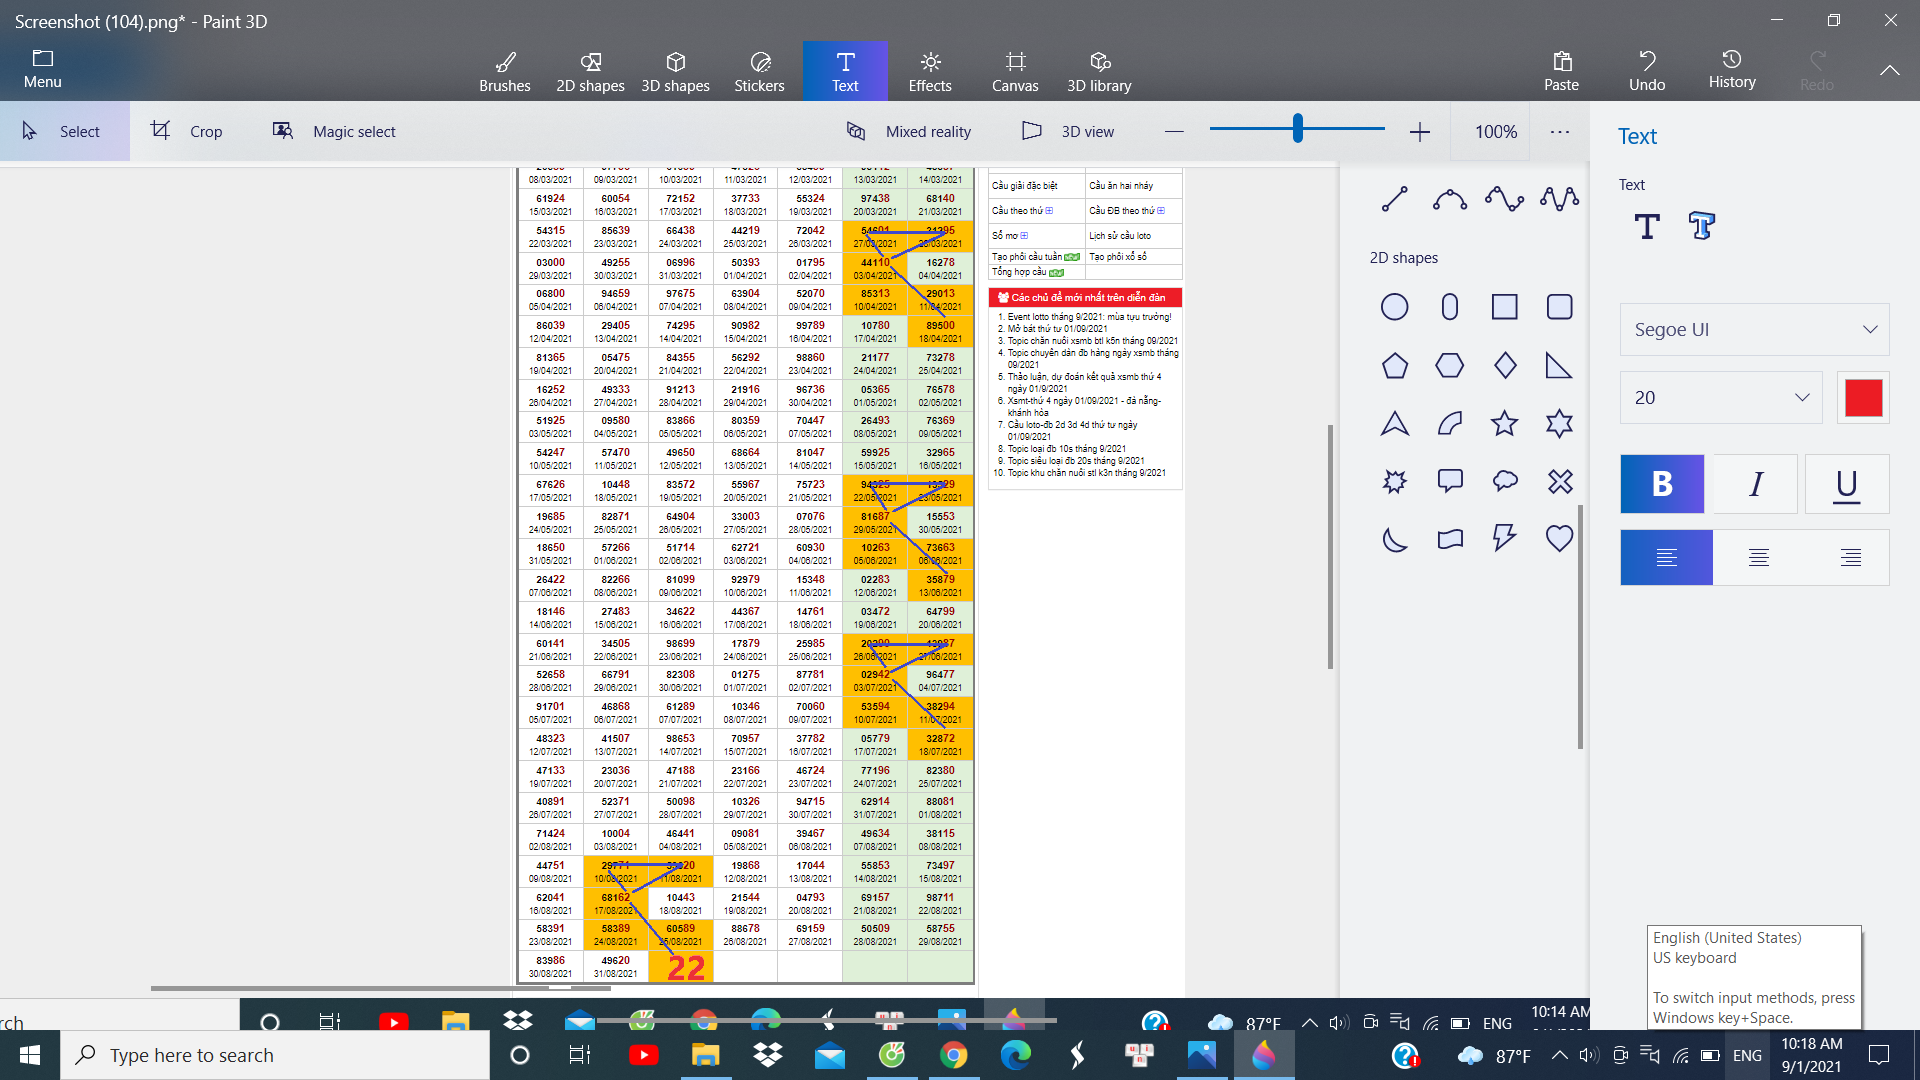Screen dimensions: 1920x1080
Task: Align text to the right
Action: click(1849, 557)
